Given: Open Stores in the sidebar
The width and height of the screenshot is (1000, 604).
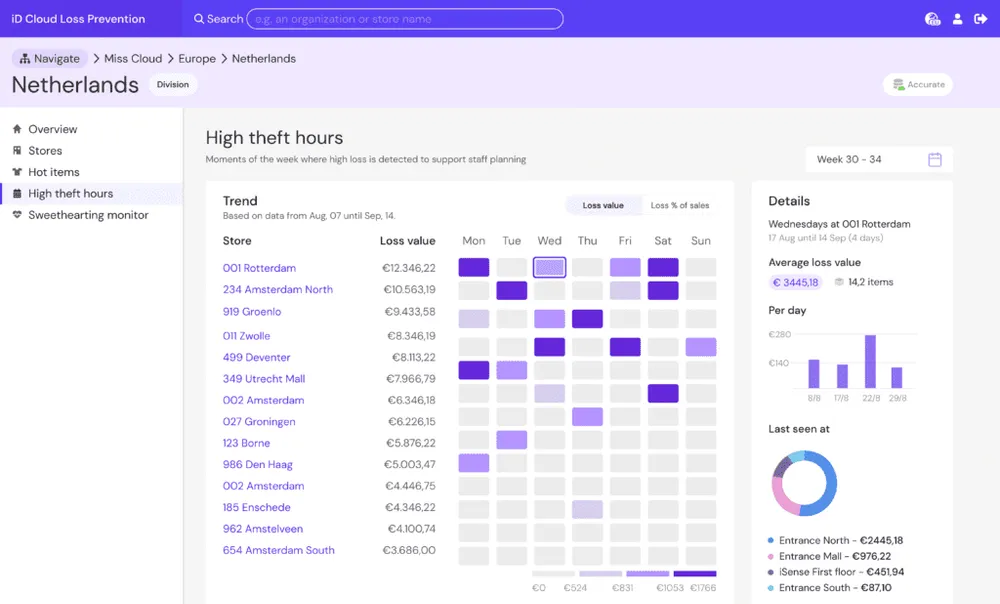Looking at the screenshot, I should click(x=91, y=151).
